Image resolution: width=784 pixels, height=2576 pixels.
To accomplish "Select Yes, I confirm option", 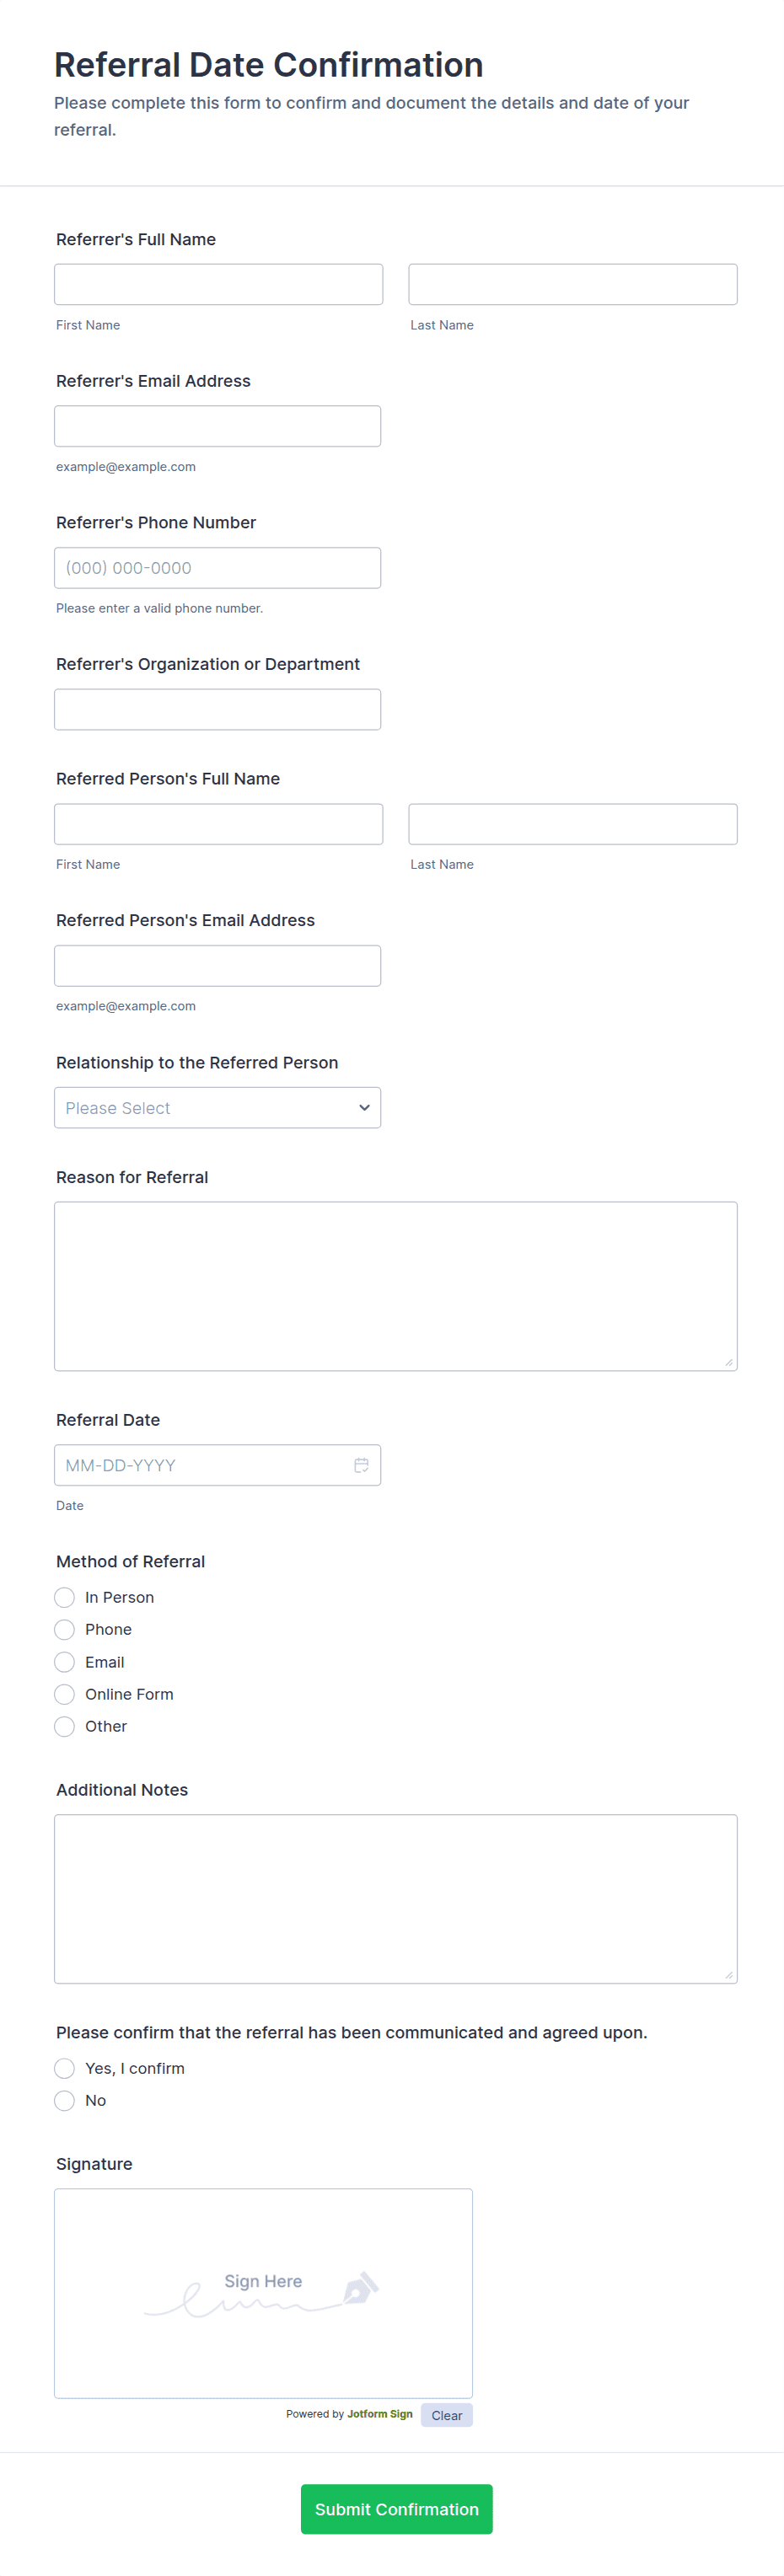I will (65, 2068).
